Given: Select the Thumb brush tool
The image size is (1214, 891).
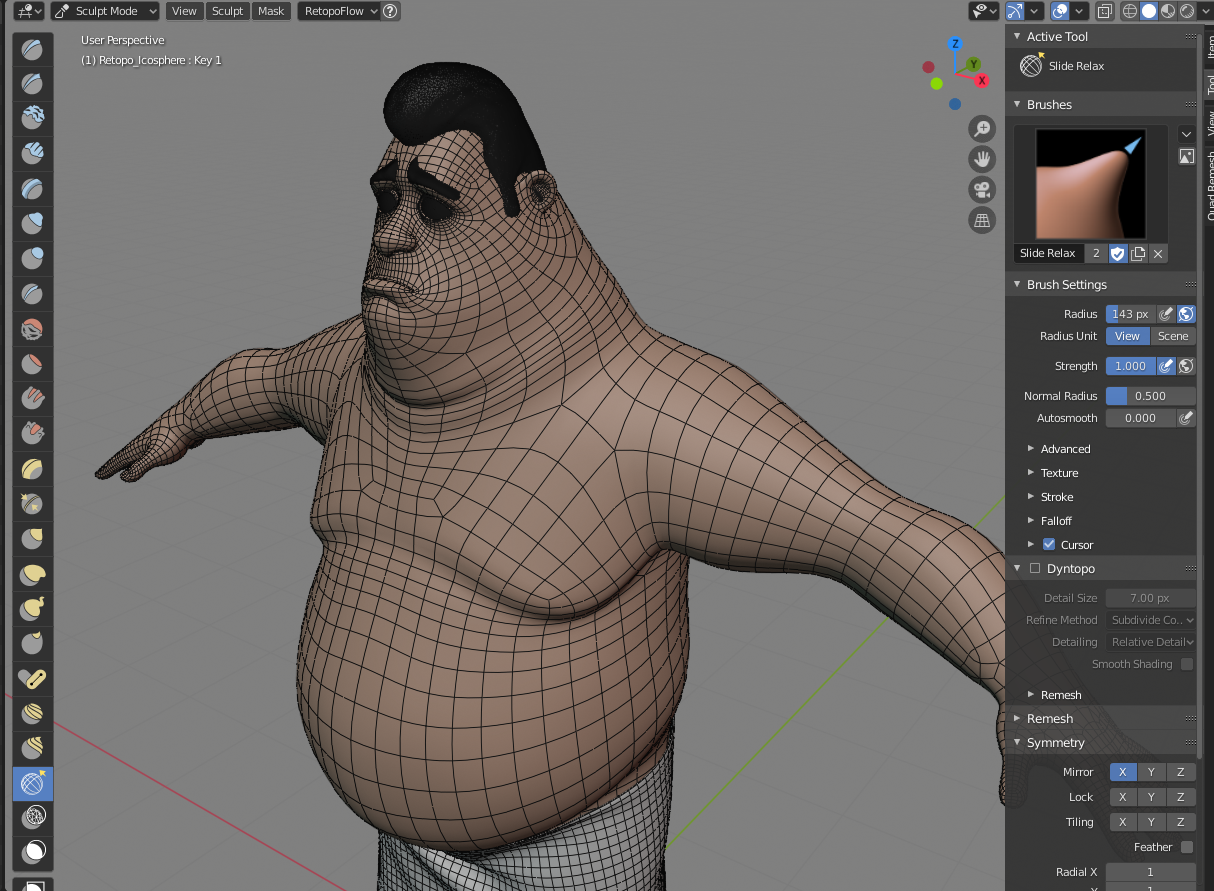Looking at the screenshot, I should [x=33, y=644].
